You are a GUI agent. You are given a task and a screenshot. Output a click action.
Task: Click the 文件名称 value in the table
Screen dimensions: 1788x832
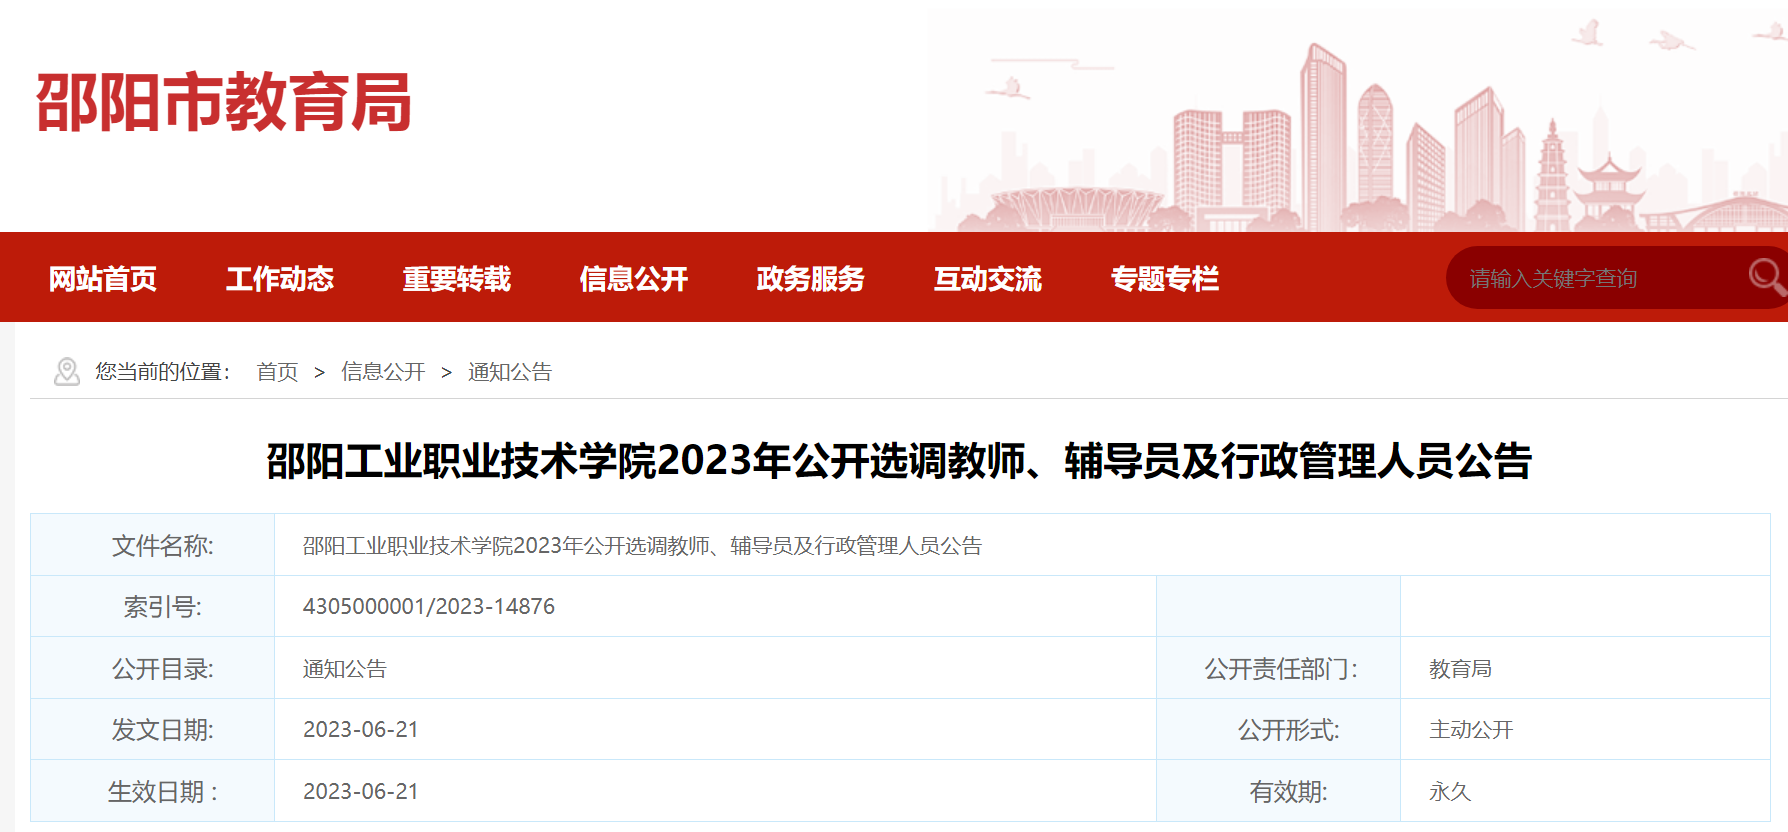(x=642, y=545)
